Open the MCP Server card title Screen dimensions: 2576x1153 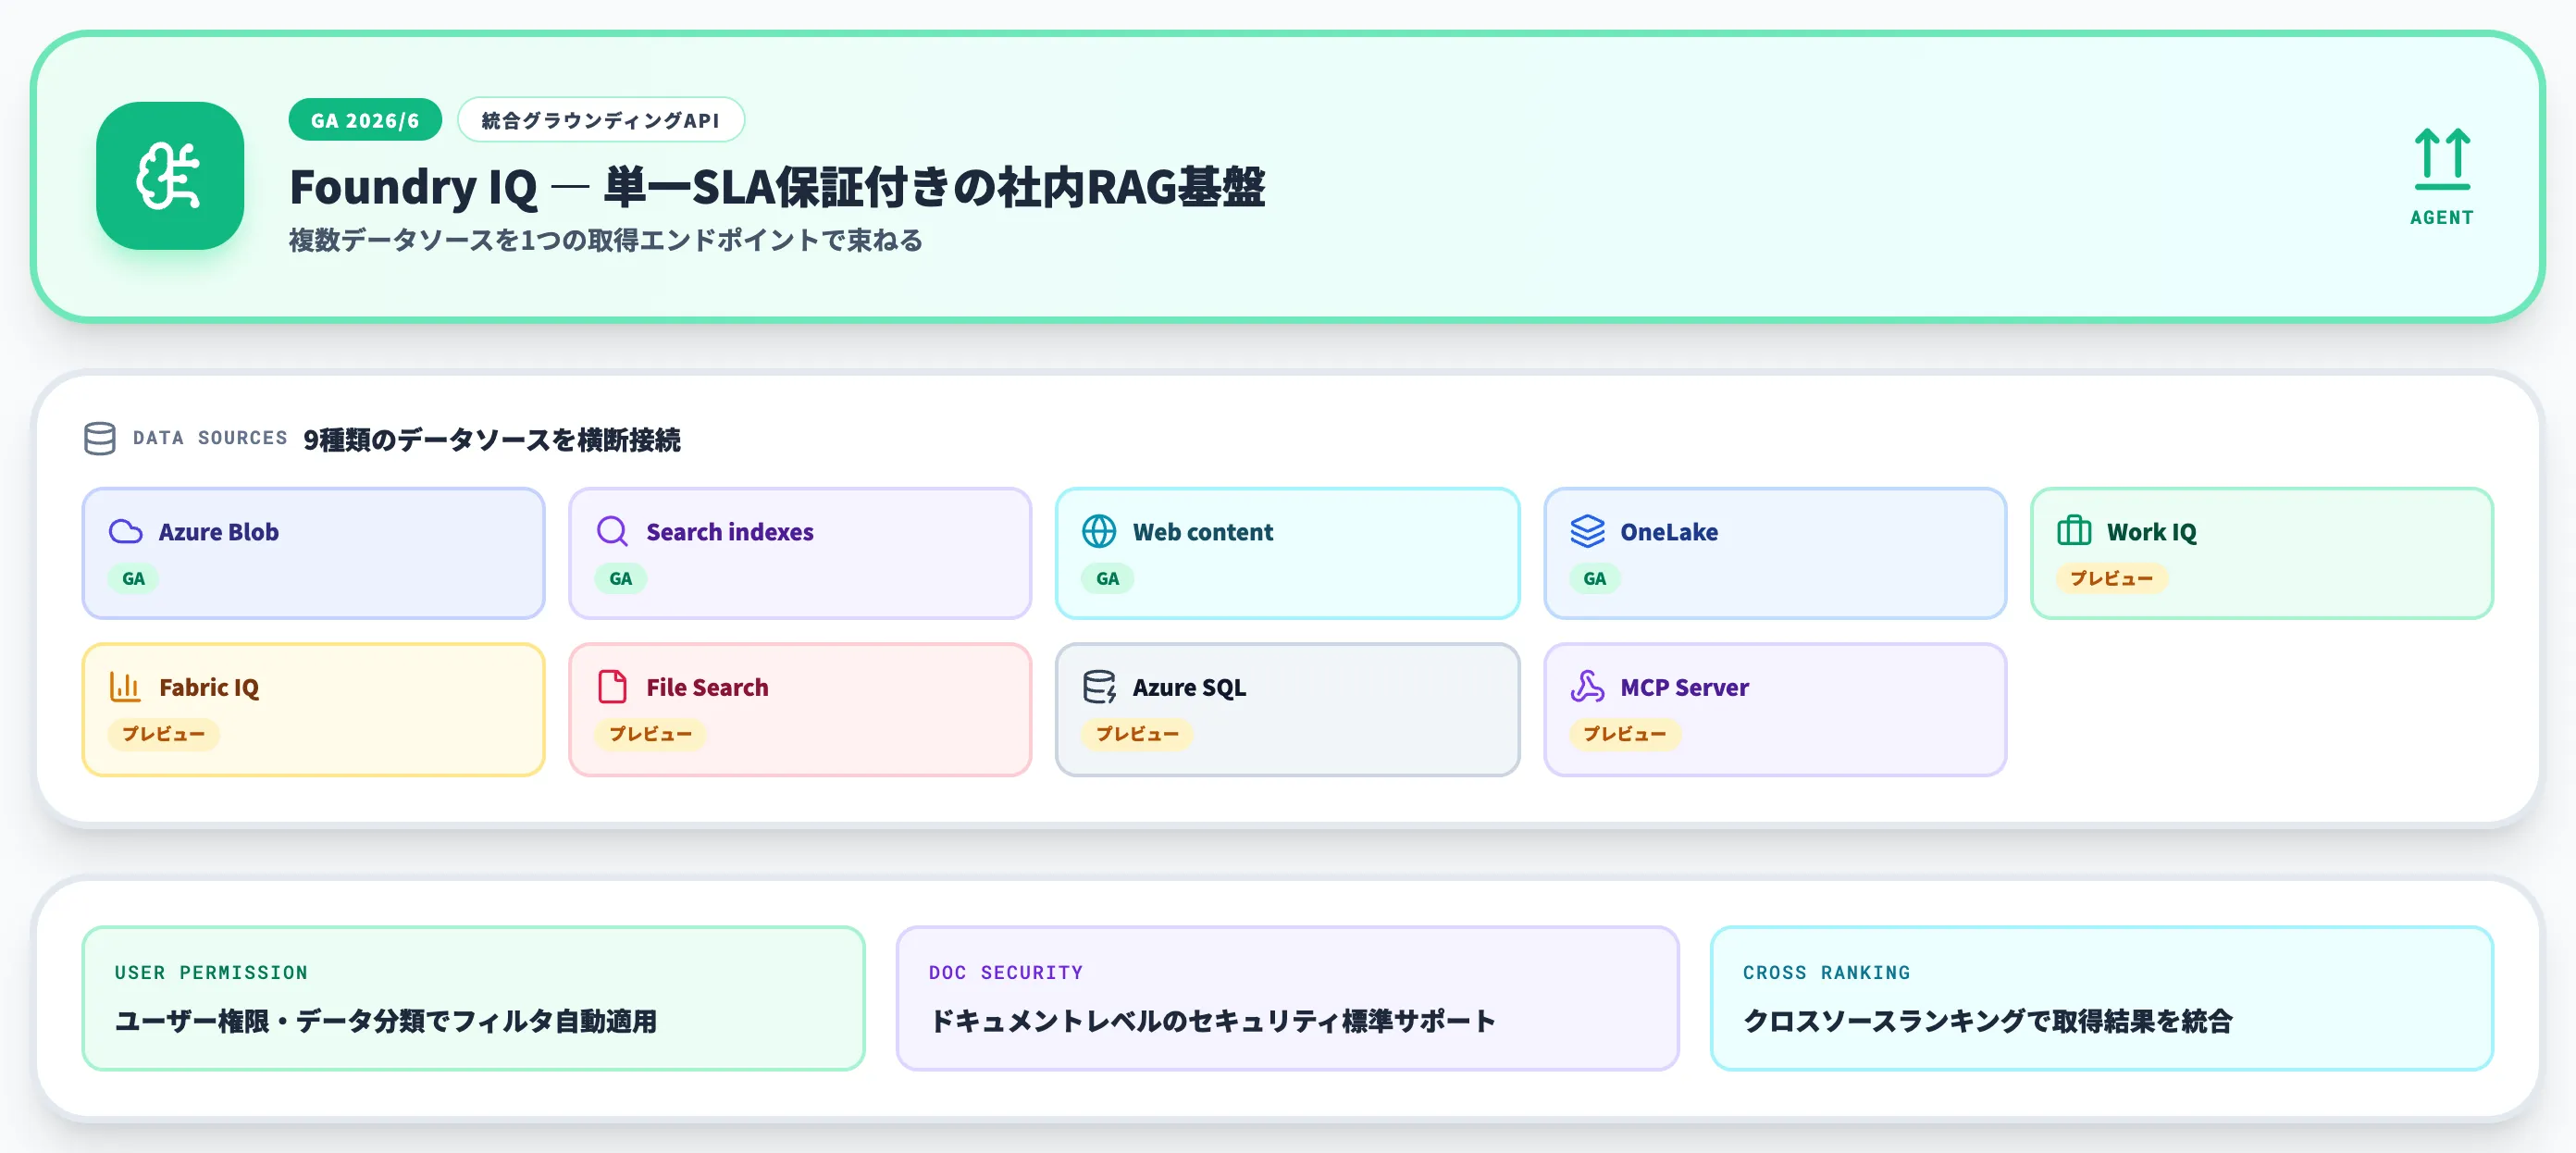pyautogui.click(x=1684, y=688)
